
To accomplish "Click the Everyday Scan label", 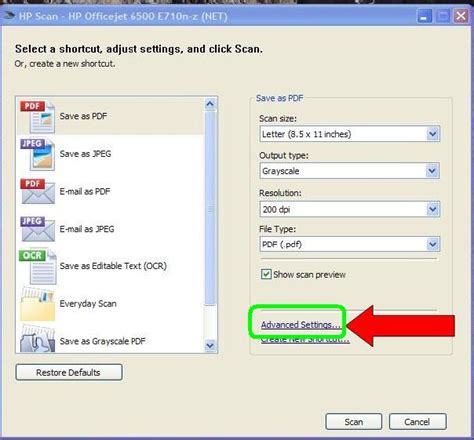I will 88,304.
